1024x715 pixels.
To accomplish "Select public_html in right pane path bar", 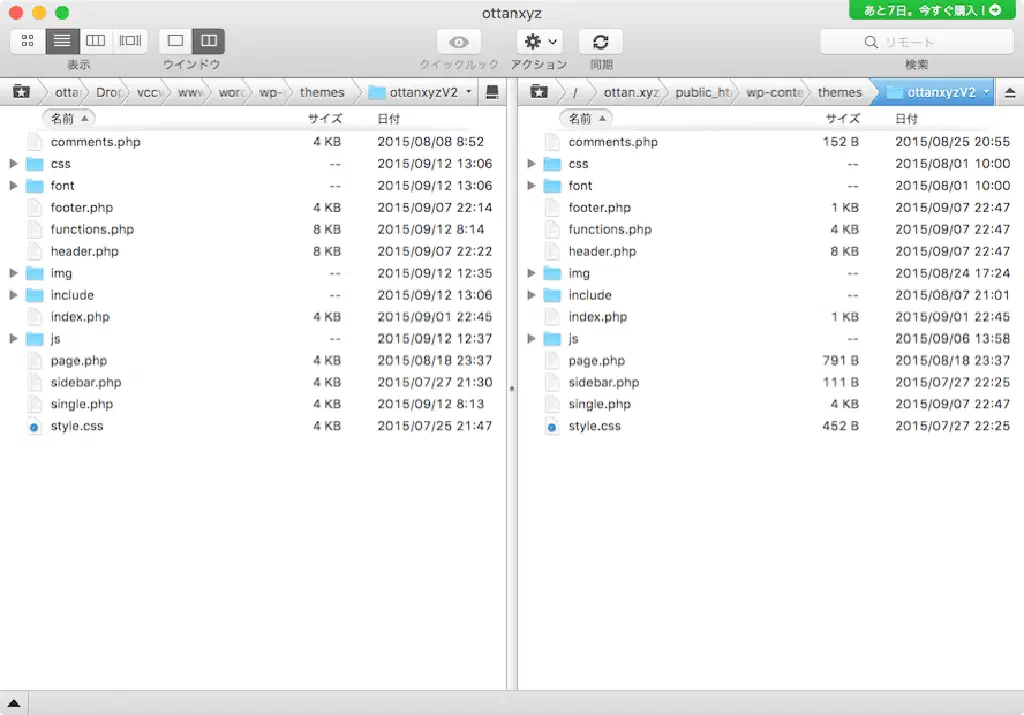I will pos(703,92).
